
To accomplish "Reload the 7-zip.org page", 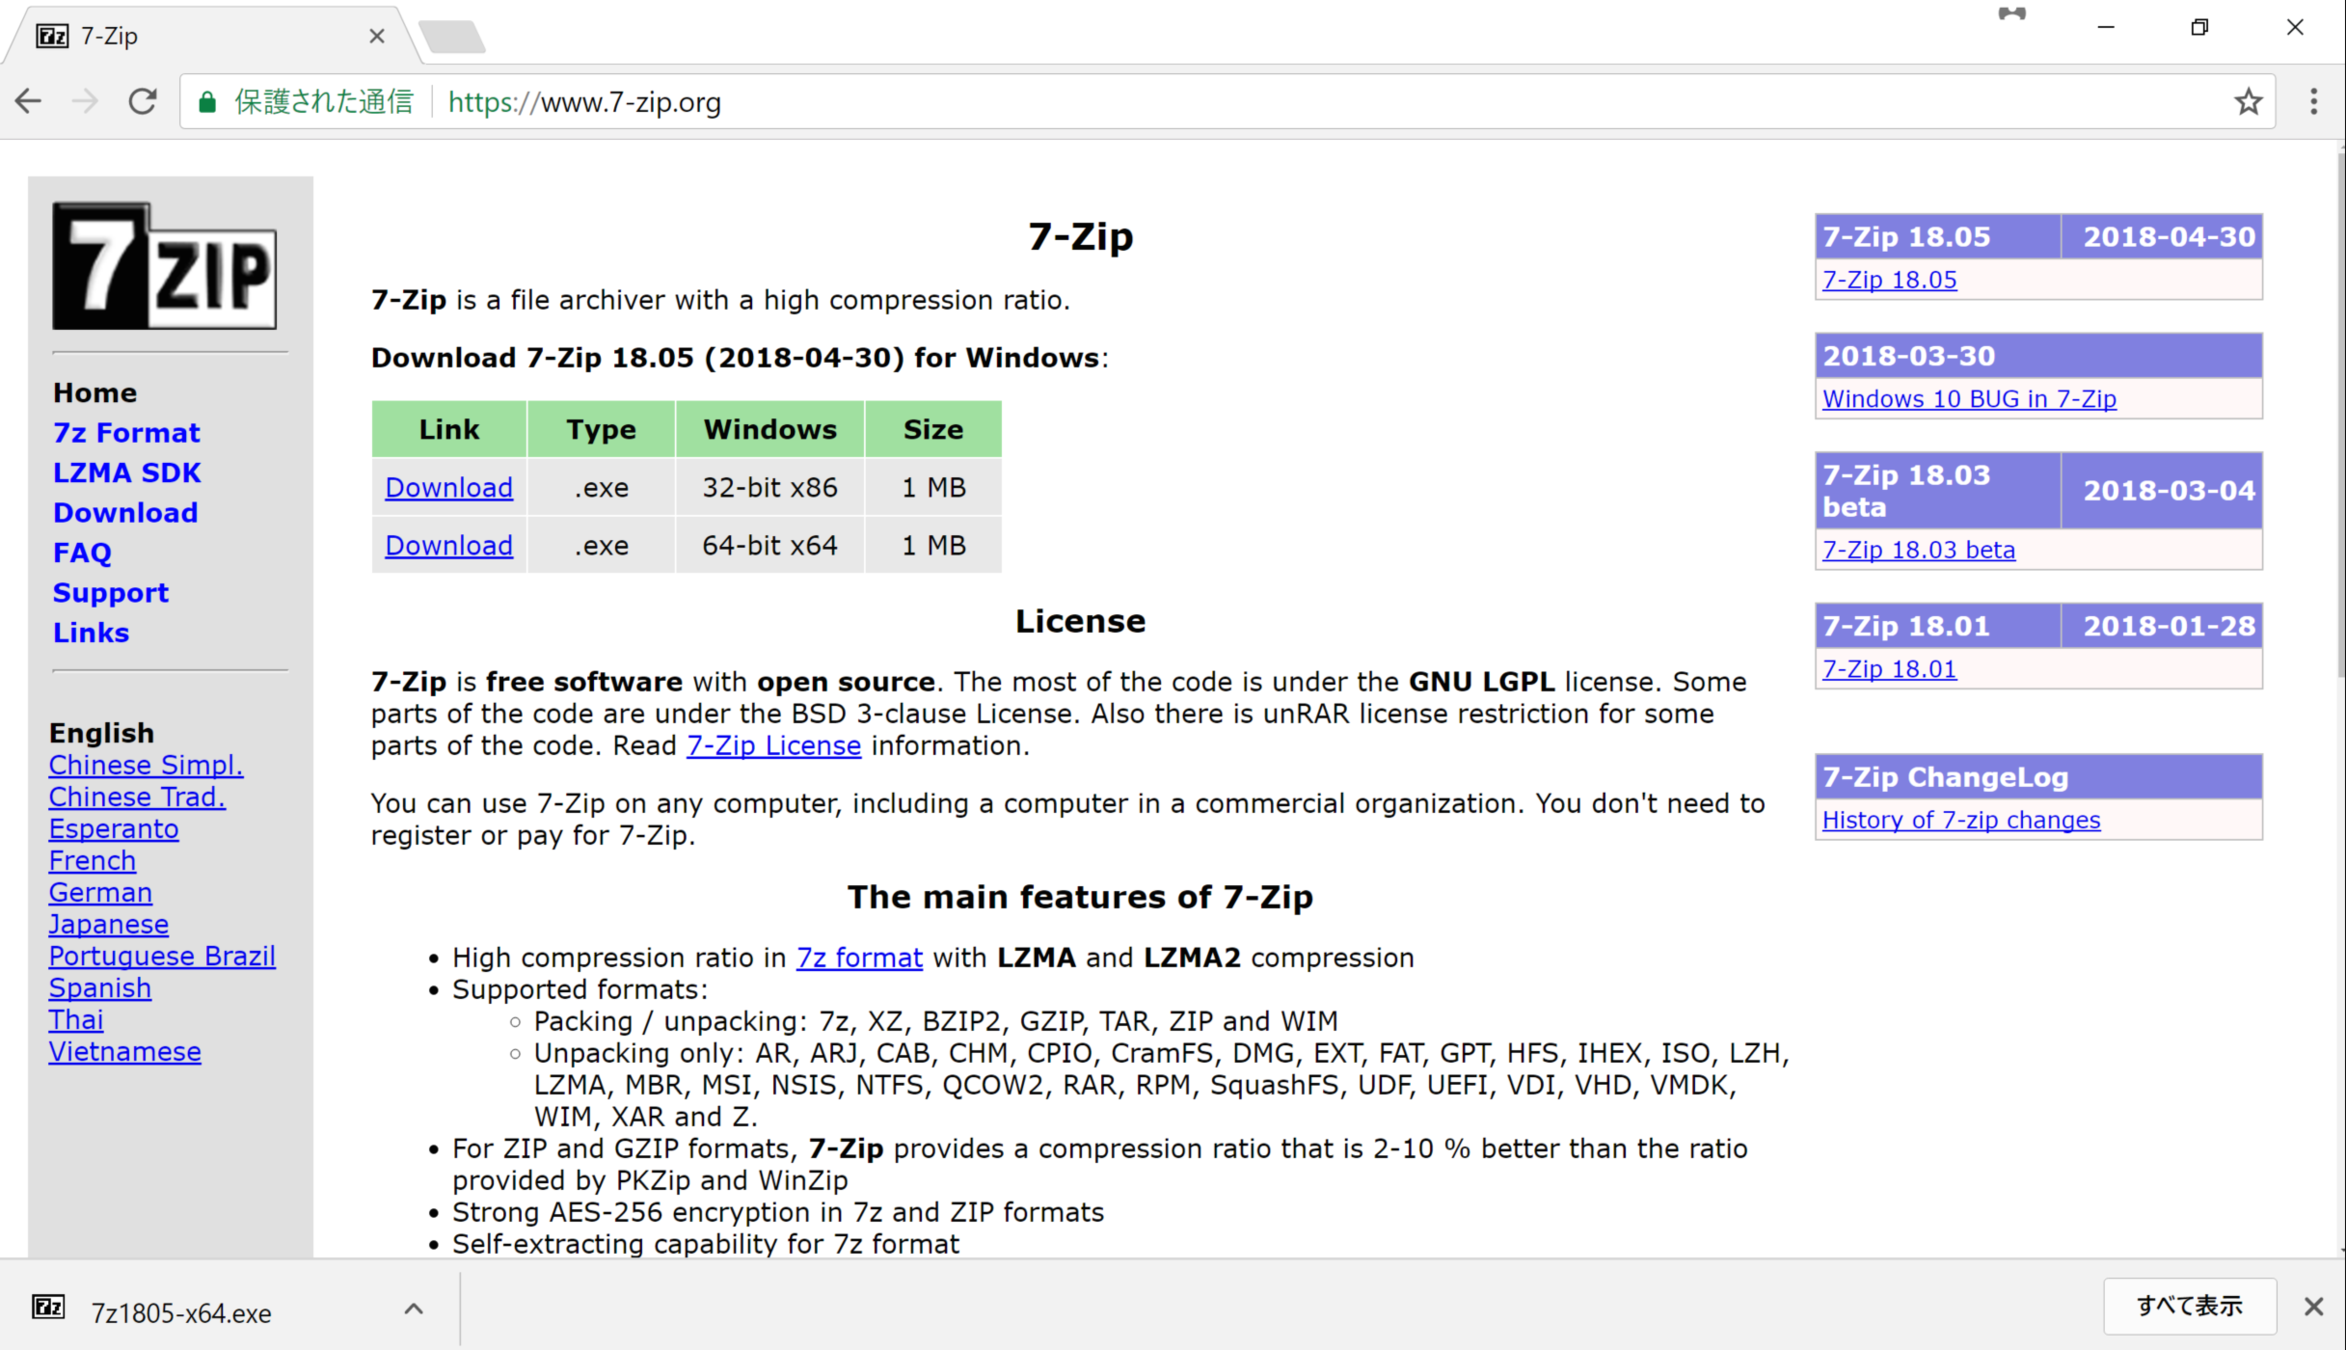I will (x=143, y=101).
